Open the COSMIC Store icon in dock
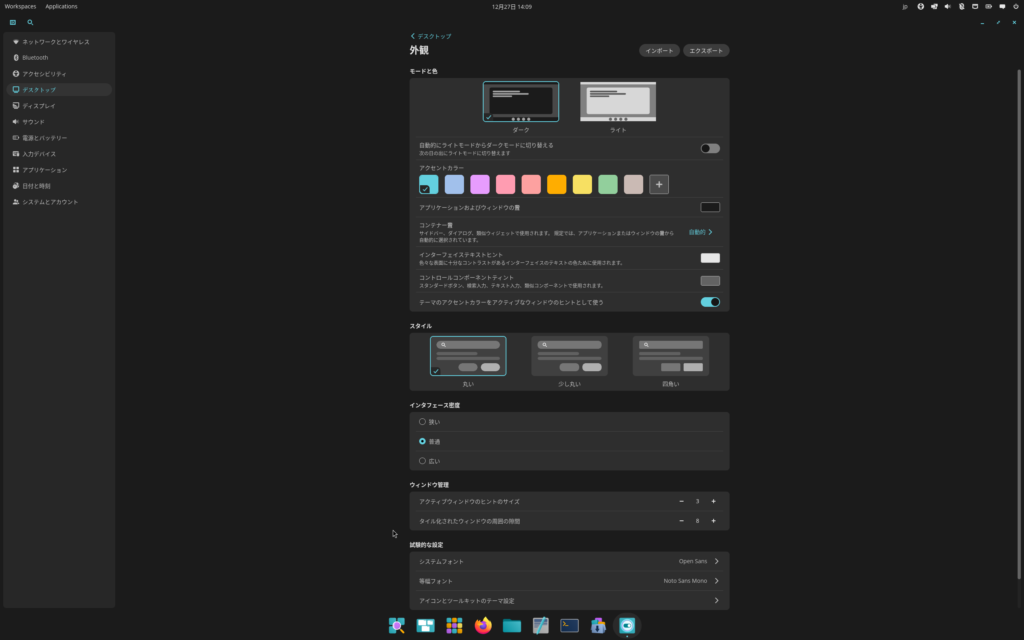1024x640 pixels. click(598, 626)
